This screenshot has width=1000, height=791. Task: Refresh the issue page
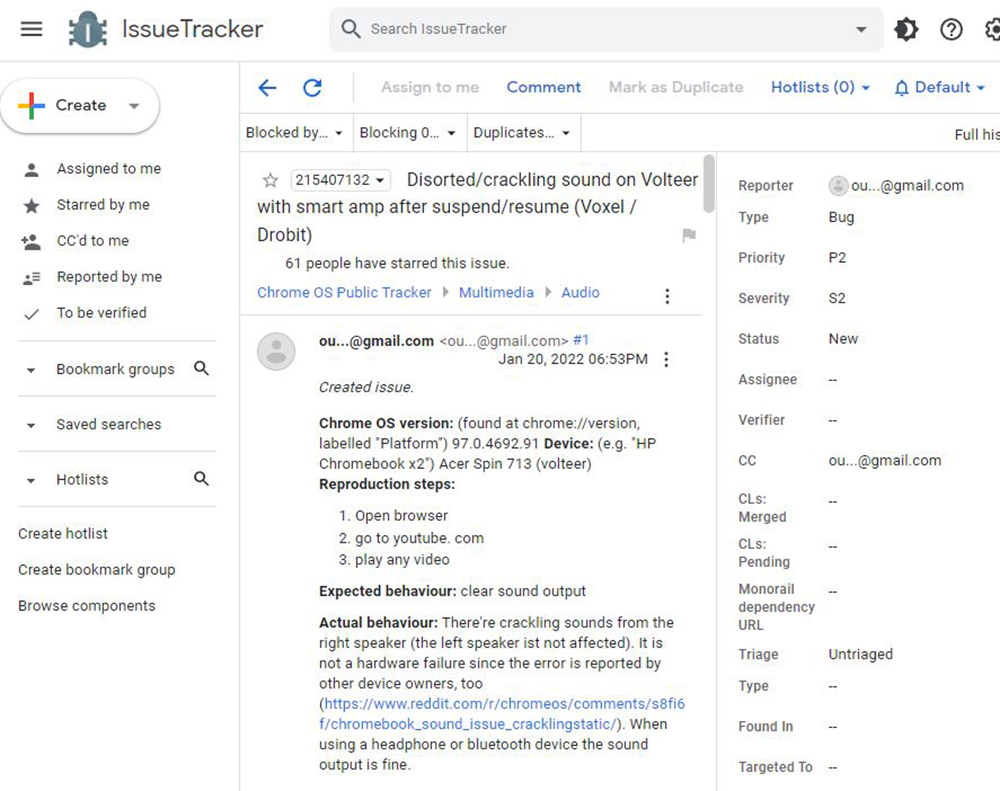point(312,87)
